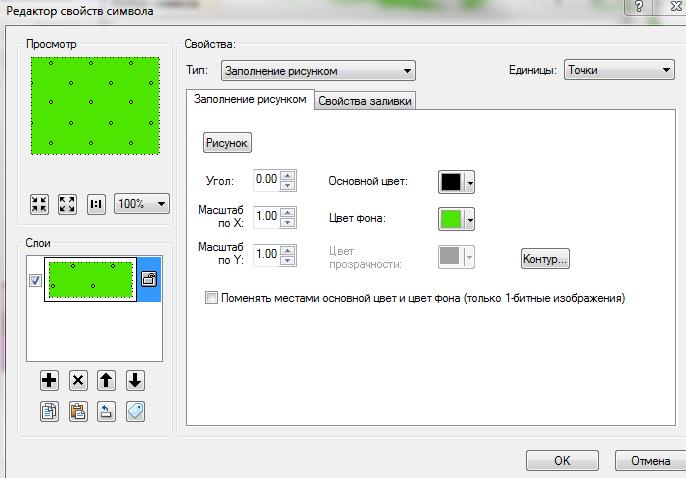Click the copy layer icon
Viewport: 686px width, 478px height.
click(49, 412)
